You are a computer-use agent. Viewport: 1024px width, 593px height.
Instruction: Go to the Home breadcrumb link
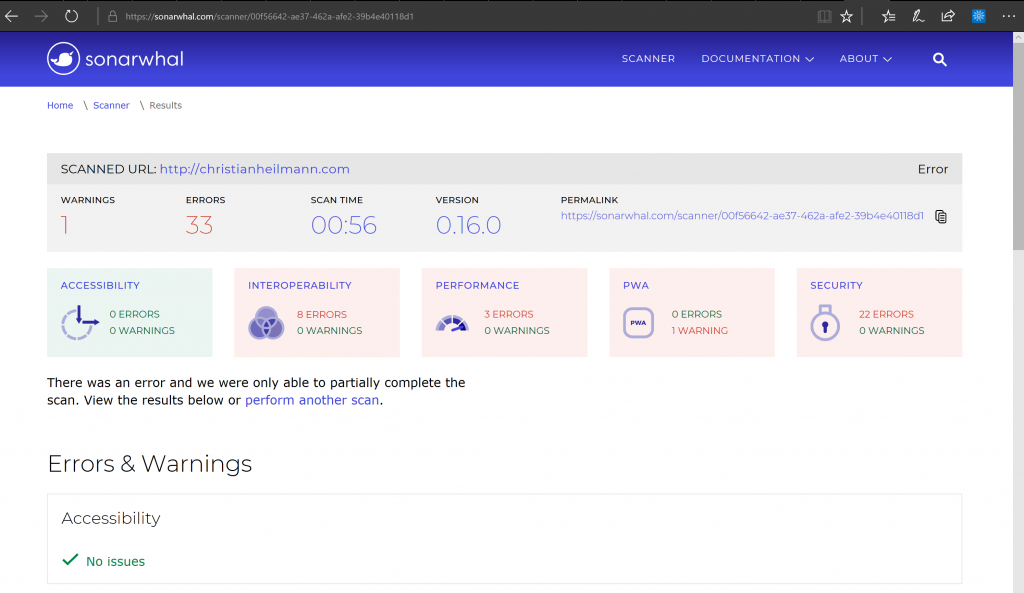[60, 105]
